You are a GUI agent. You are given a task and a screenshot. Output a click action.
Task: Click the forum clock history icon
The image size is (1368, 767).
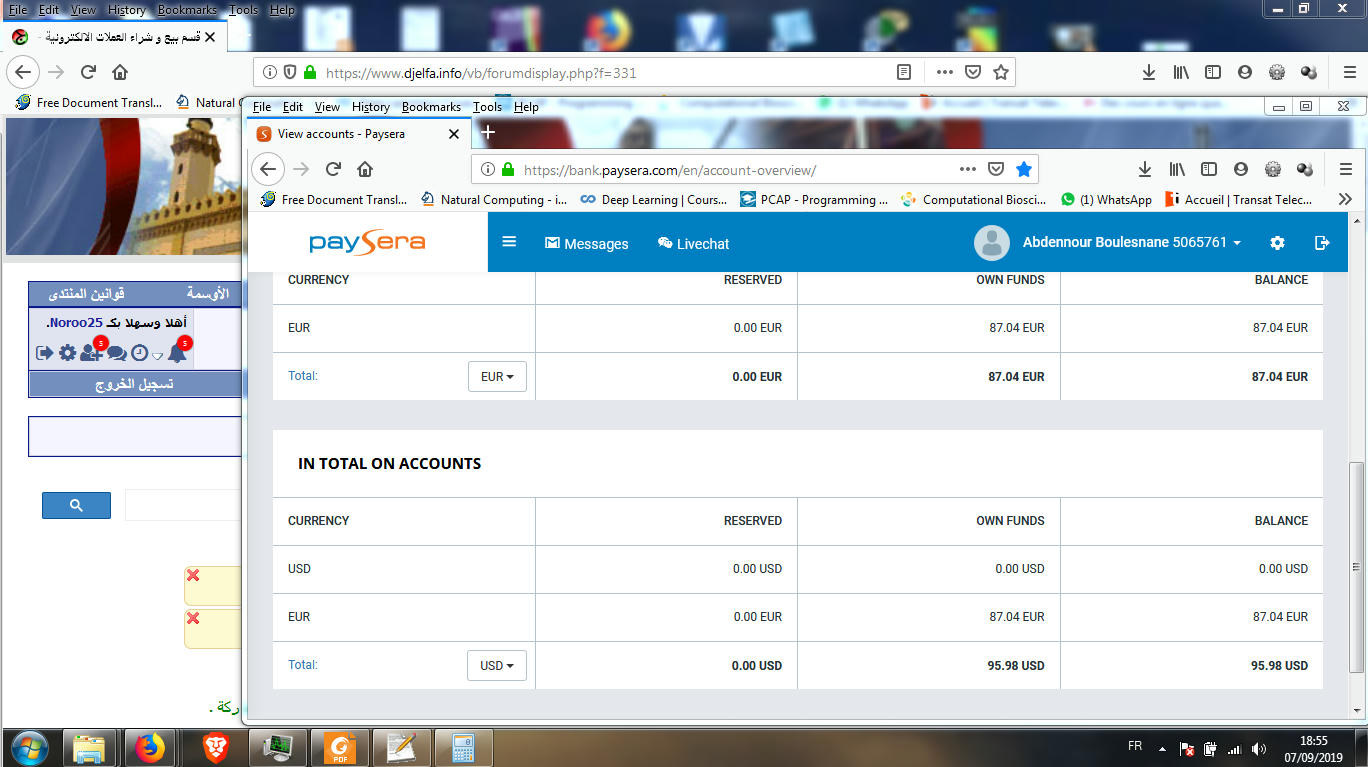140,353
